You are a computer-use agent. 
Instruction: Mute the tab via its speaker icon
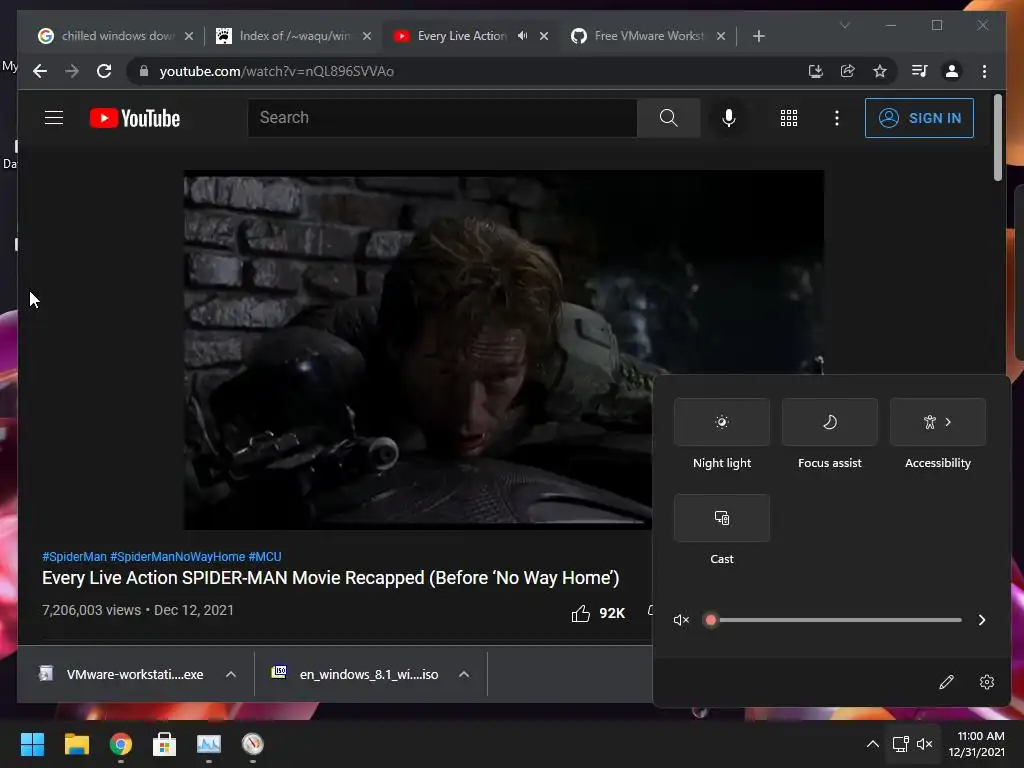522,36
